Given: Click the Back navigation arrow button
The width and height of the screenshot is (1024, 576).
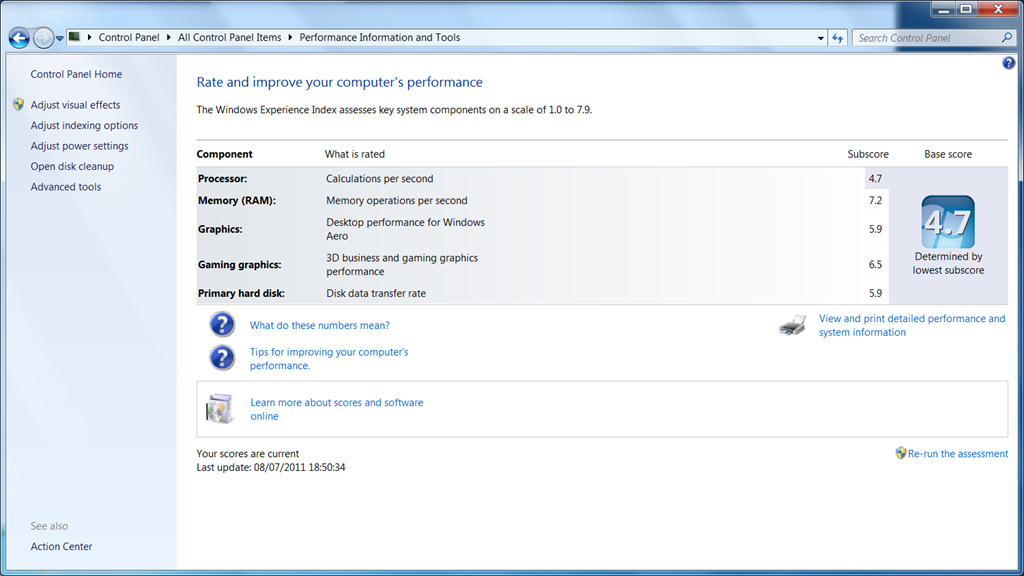Looking at the screenshot, I should (19, 38).
